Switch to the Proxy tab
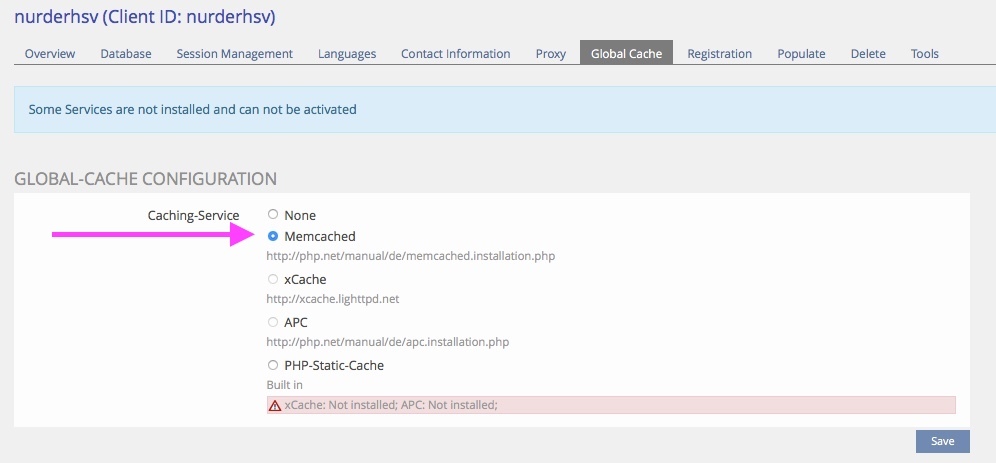Viewport: 996px width, 463px height. pyautogui.click(x=550, y=53)
